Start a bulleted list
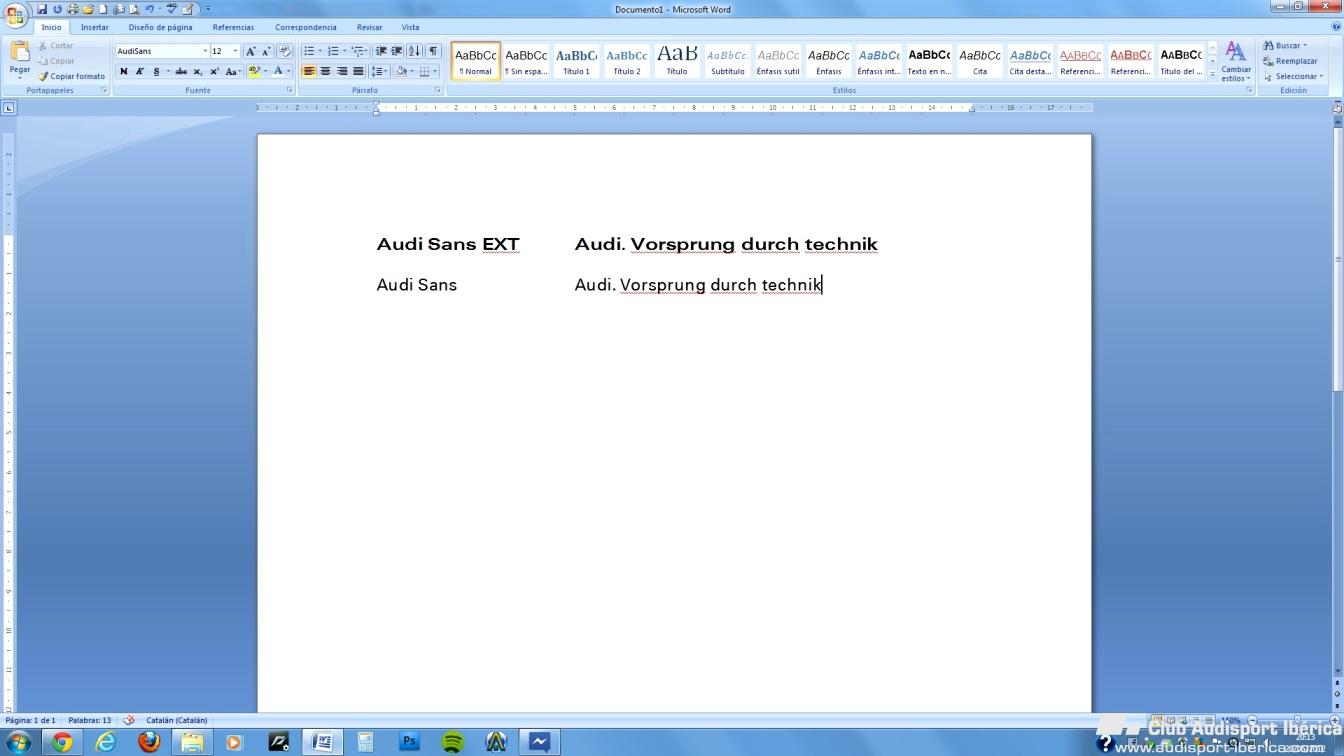This screenshot has height=756, width=1344. click(309, 51)
